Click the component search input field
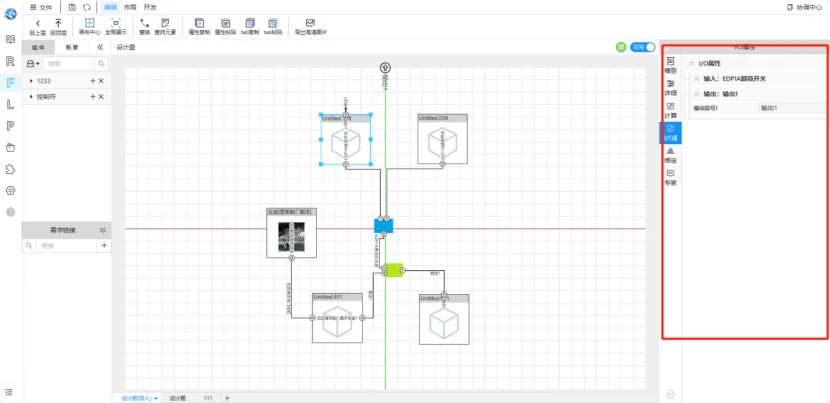This screenshot has height=403, width=830. (x=68, y=64)
